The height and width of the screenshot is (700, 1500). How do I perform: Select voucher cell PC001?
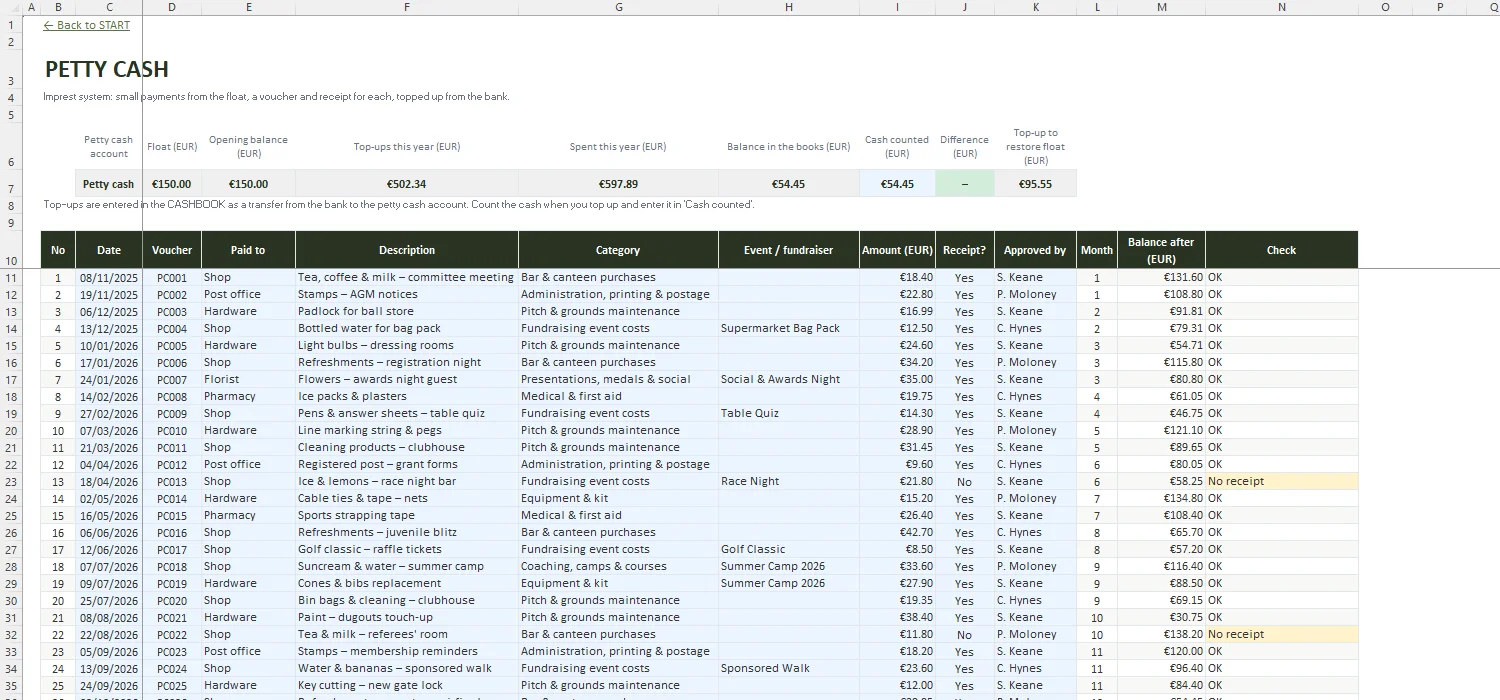coord(172,277)
